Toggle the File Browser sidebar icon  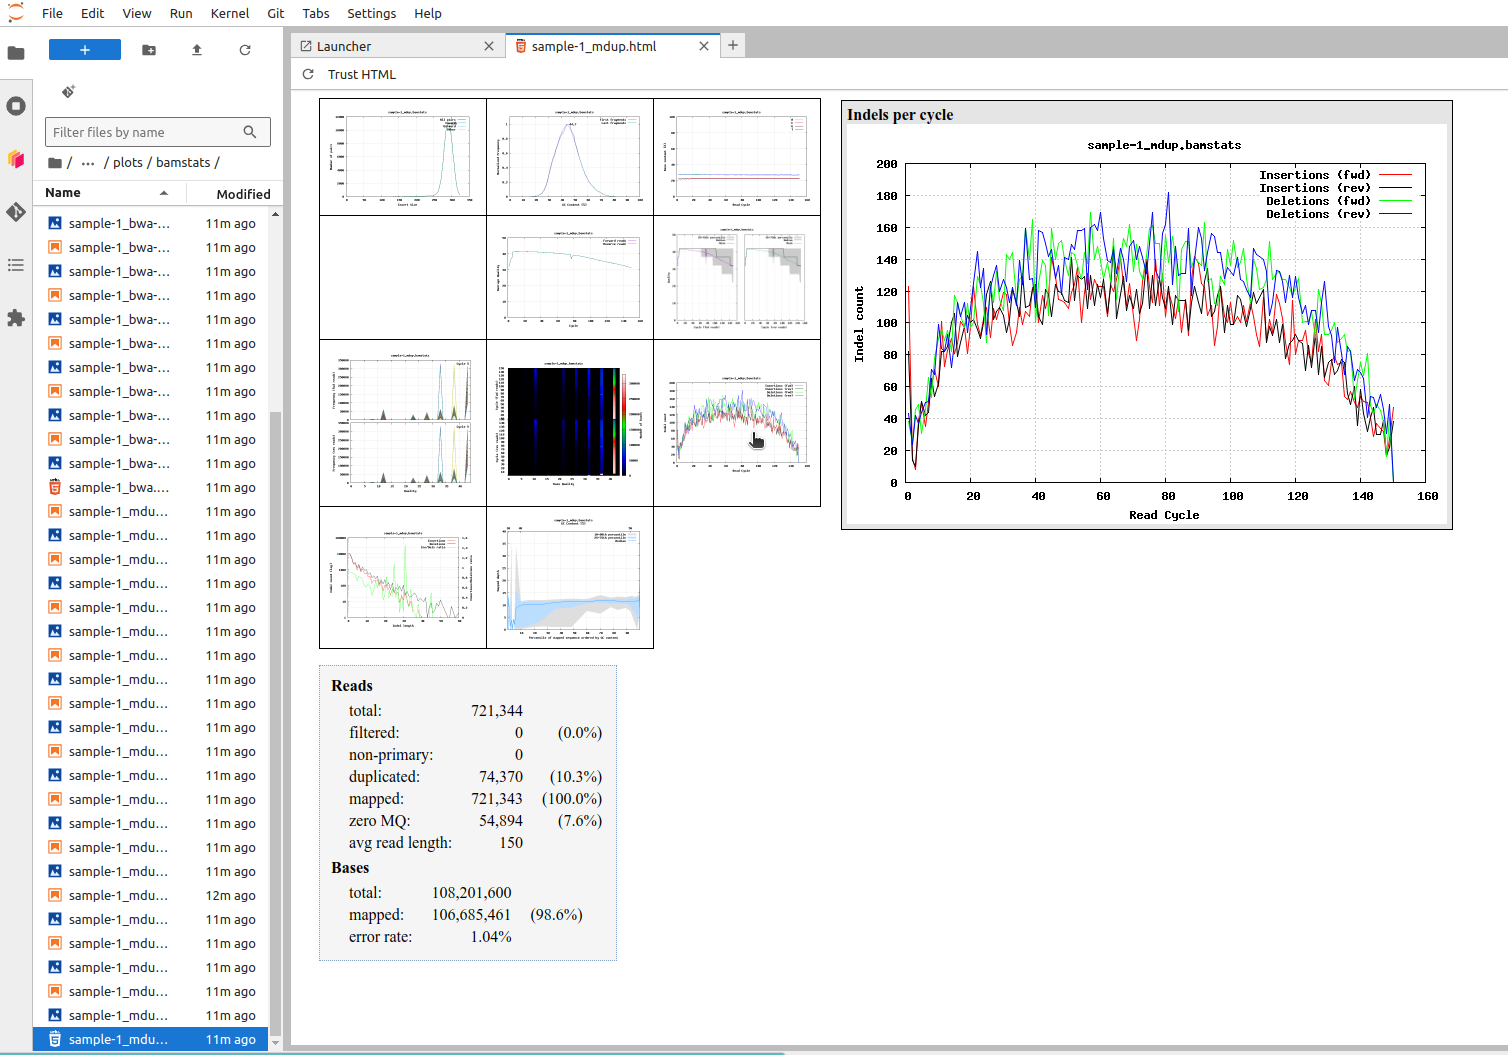coord(16,53)
